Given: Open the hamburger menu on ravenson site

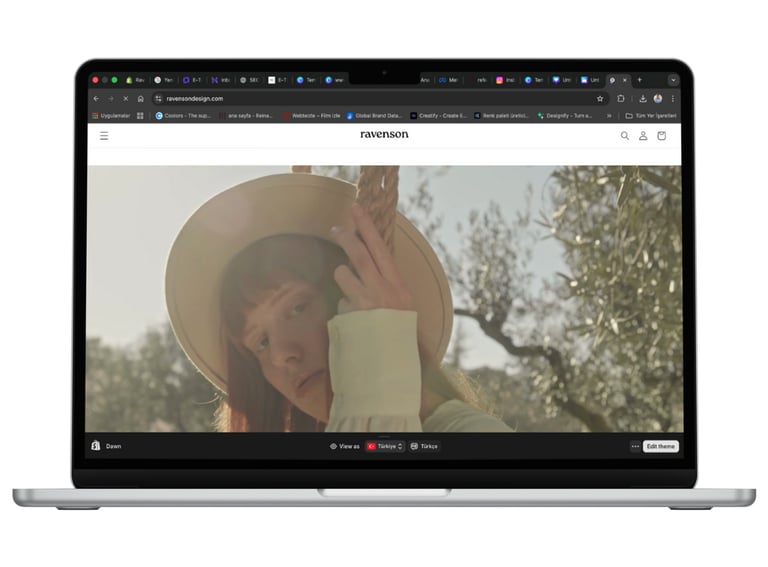Looking at the screenshot, I should [x=104, y=136].
